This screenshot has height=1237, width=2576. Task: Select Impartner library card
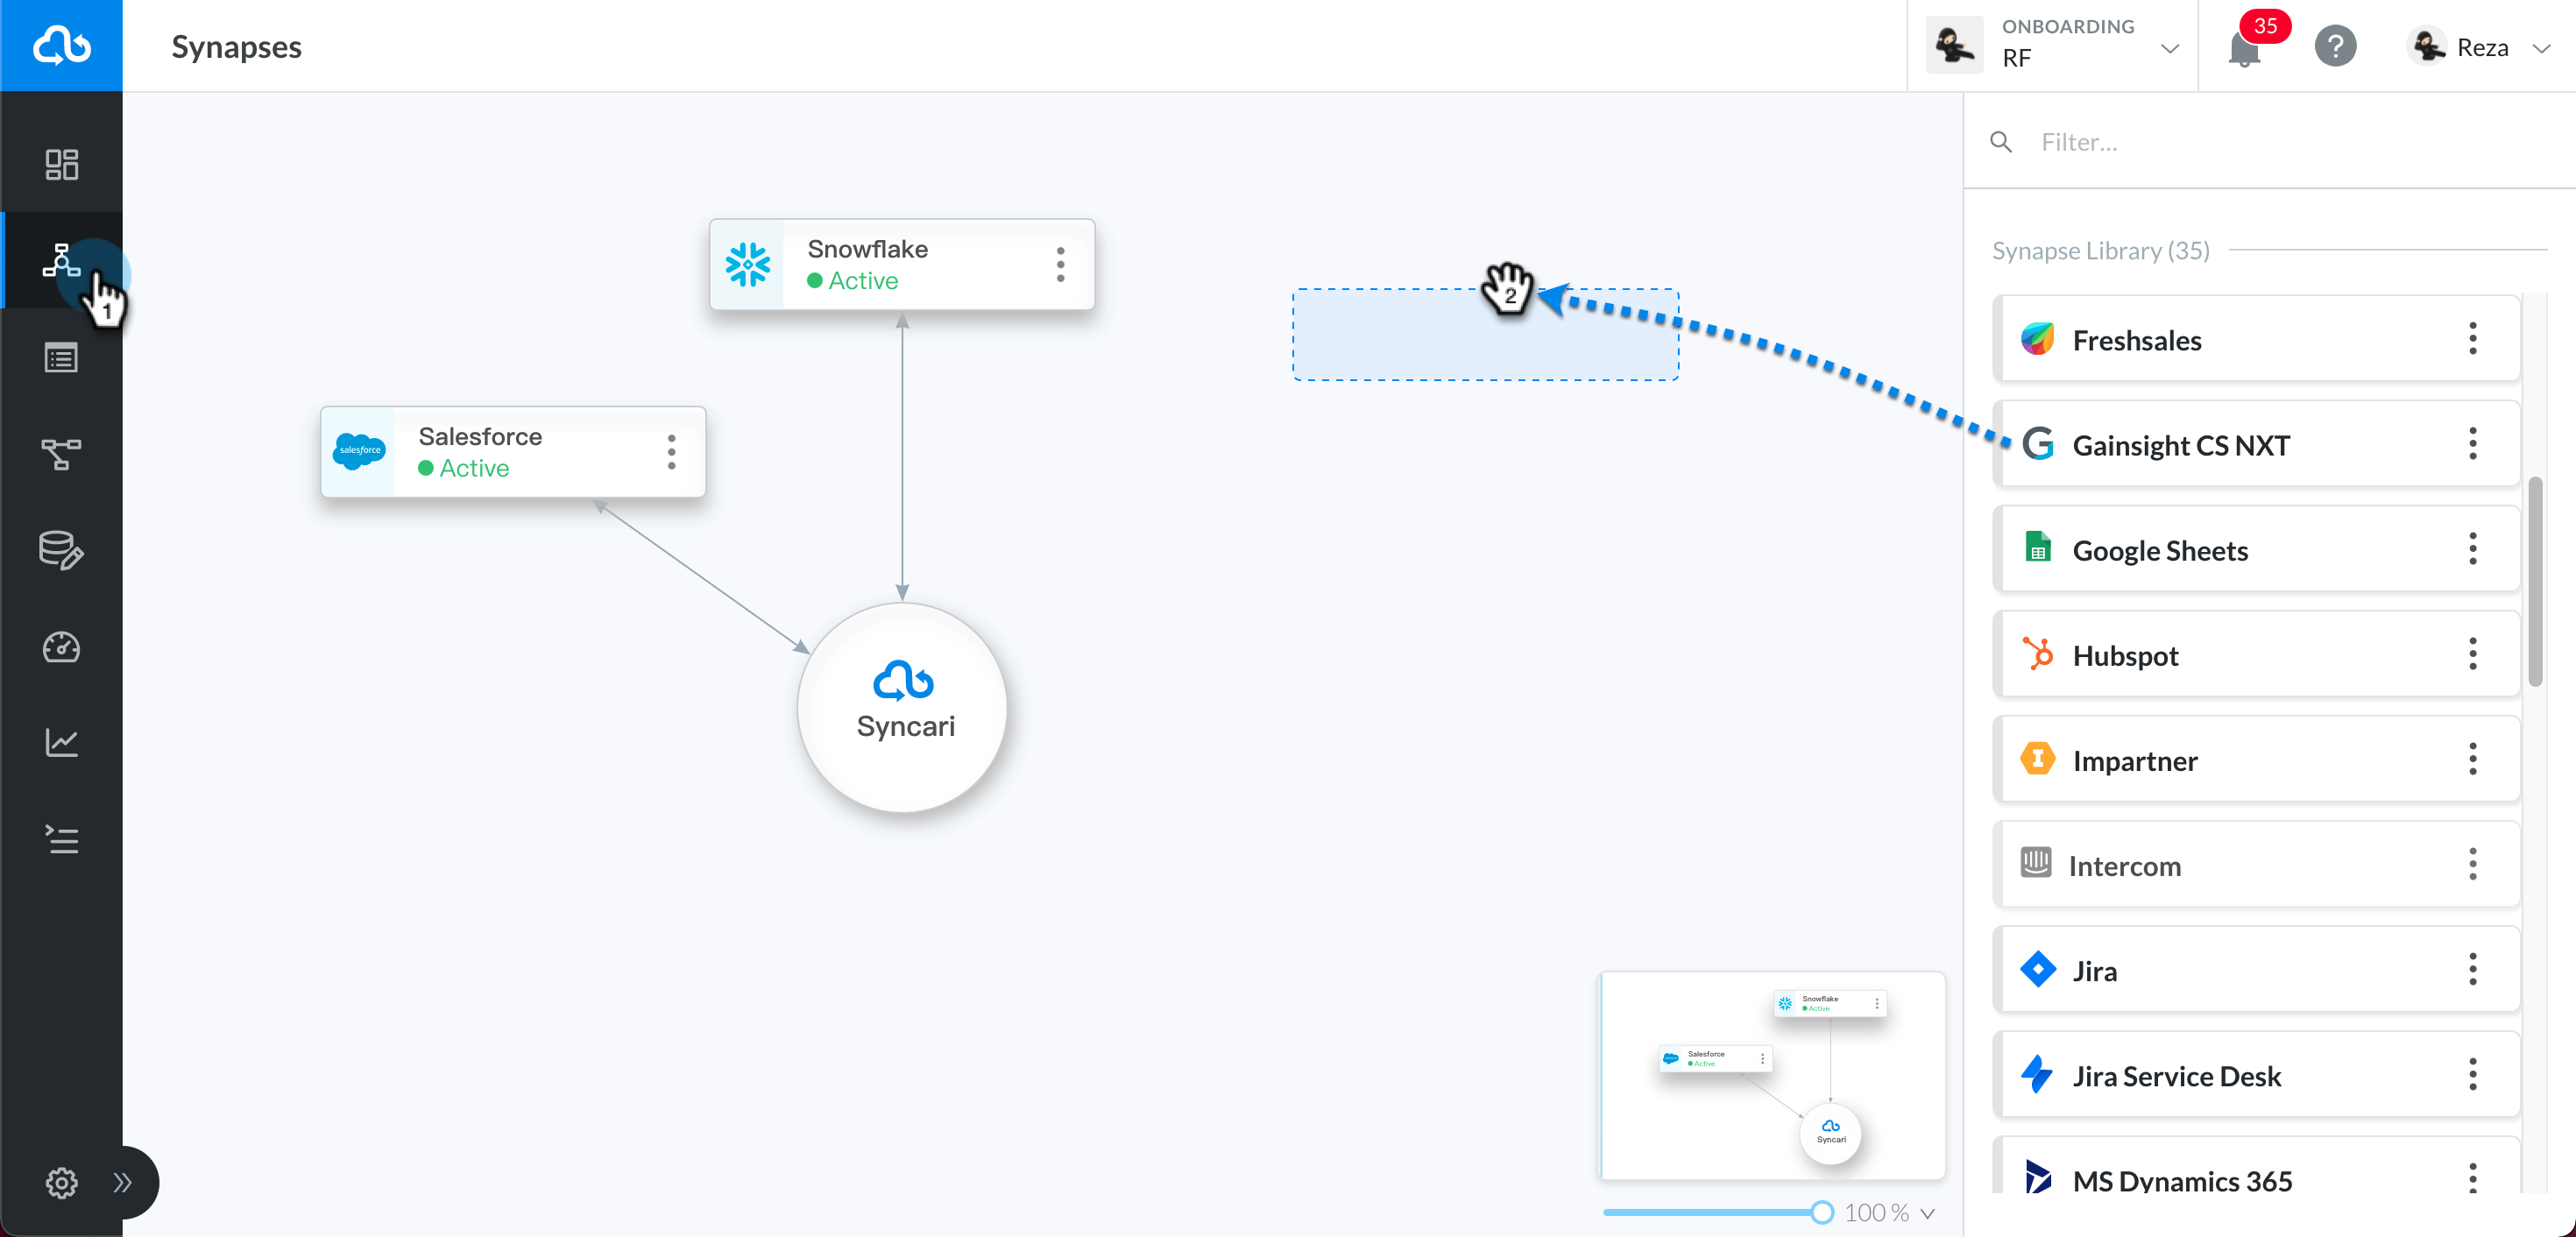tap(2256, 759)
